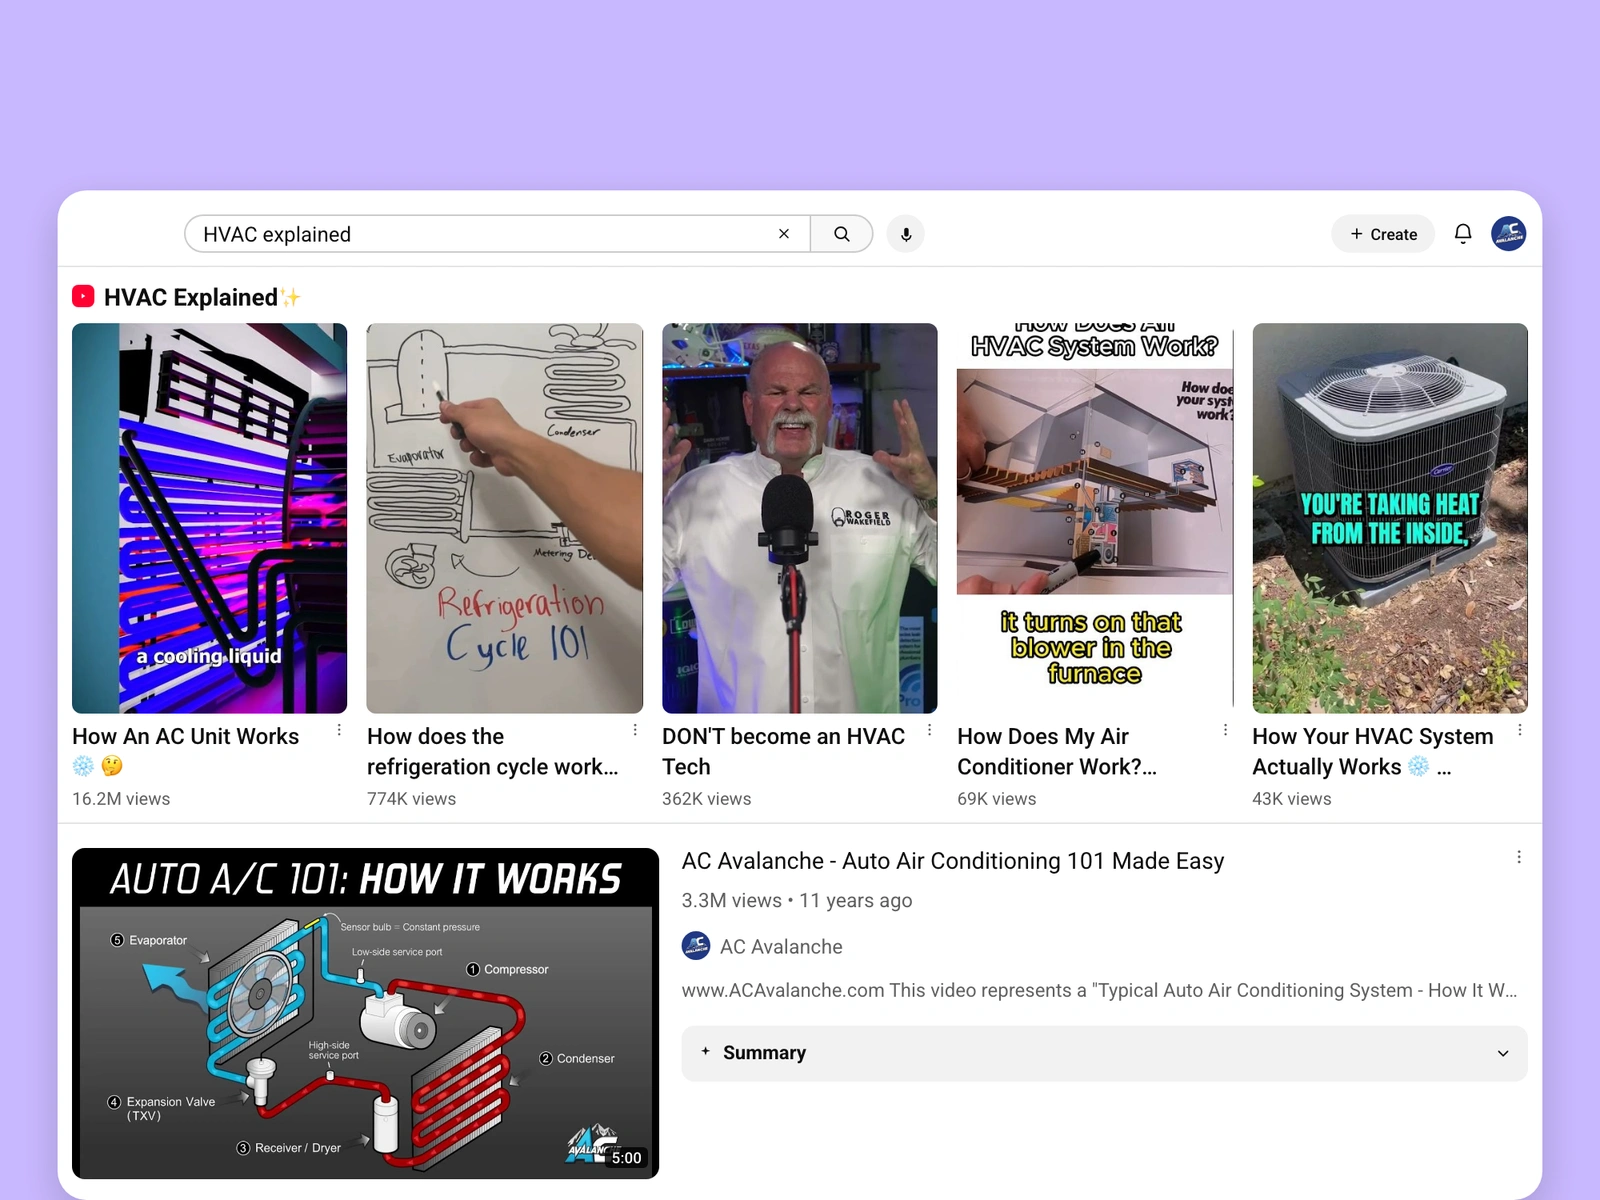This screenshot has width=1600, height=1200.
Task: Play the Auto A/C 101 video thumbnail
Action: (x=365, y=1013)
